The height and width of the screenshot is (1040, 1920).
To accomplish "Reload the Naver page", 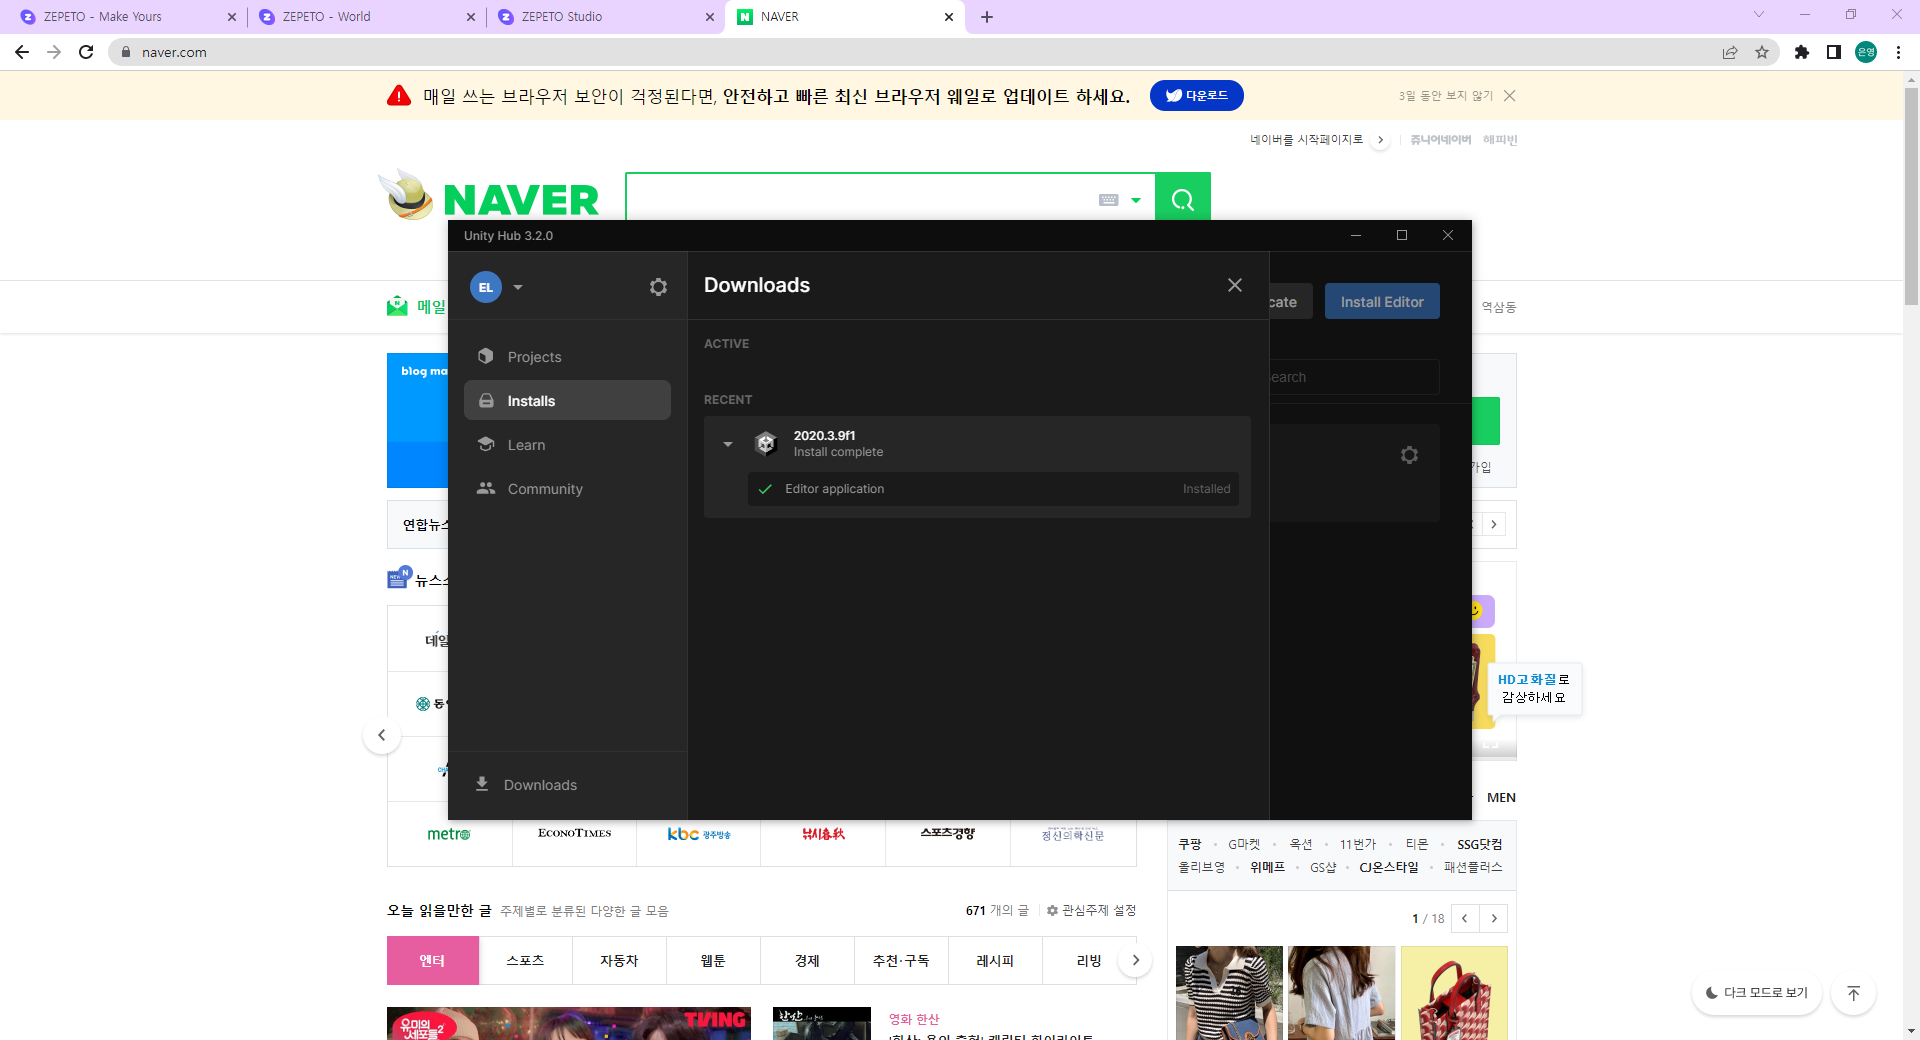I will pyautogui.click(x=86, y=52).
